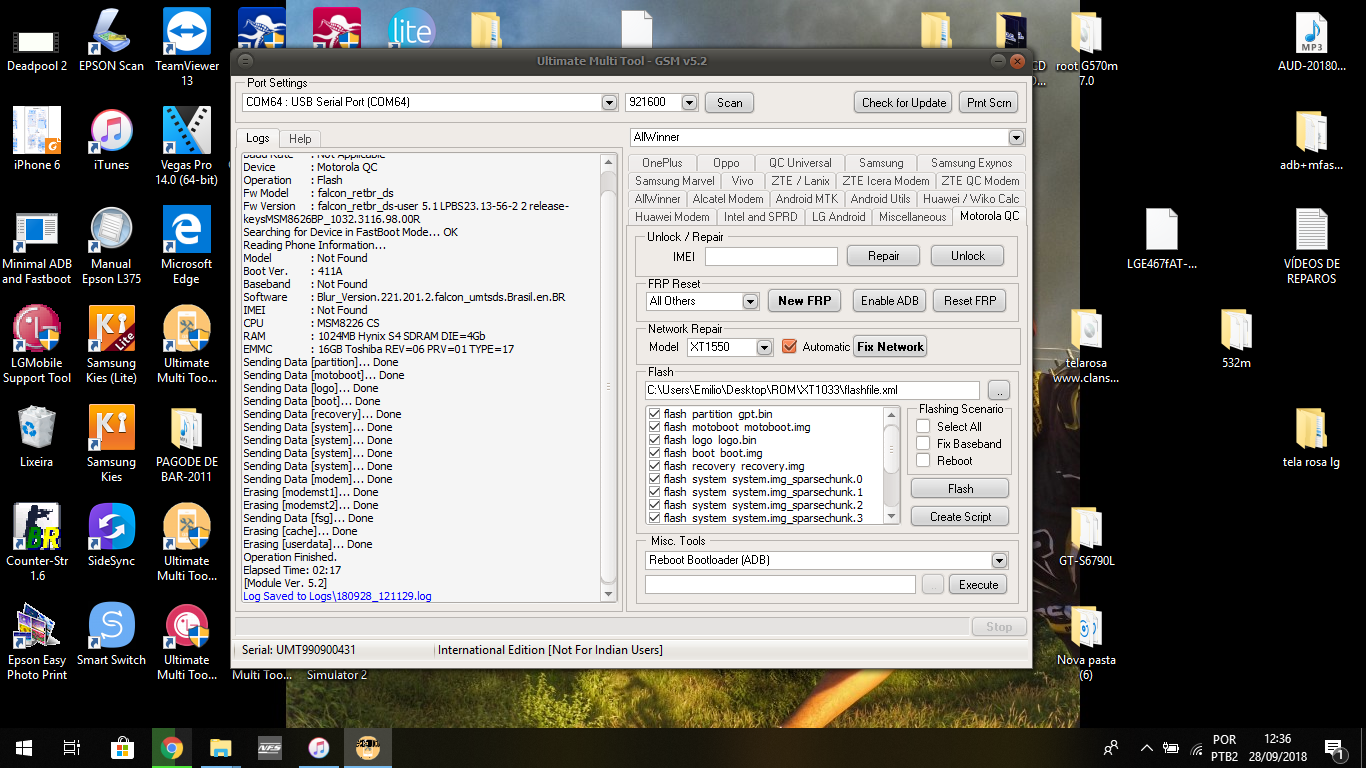The width and height of the screenshot is (1366, 768).
Task: Click the flash file list scrollbar
Action: click(891, 465)
